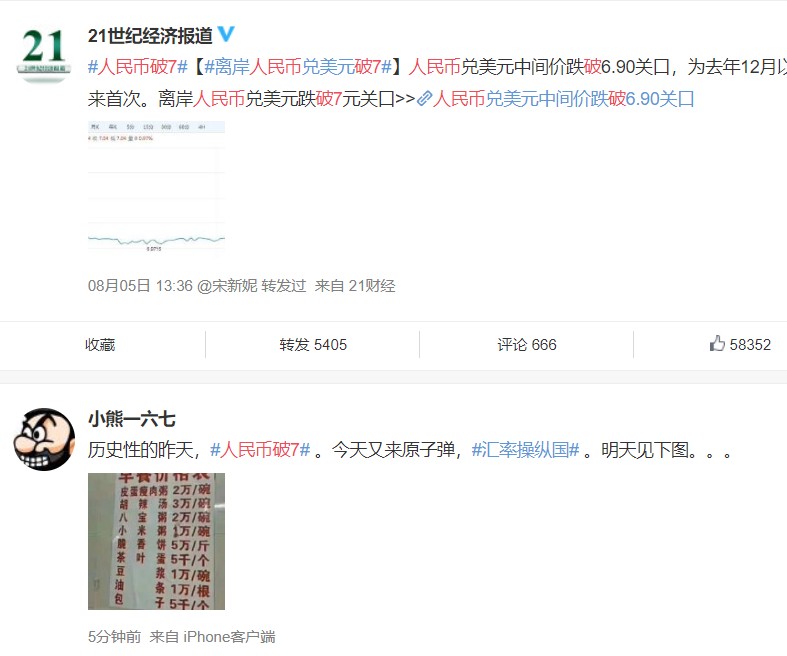Open #人民币破7# hashtag in second post
This screenshot has height=656, width=787.
click(x=260, y=450)
